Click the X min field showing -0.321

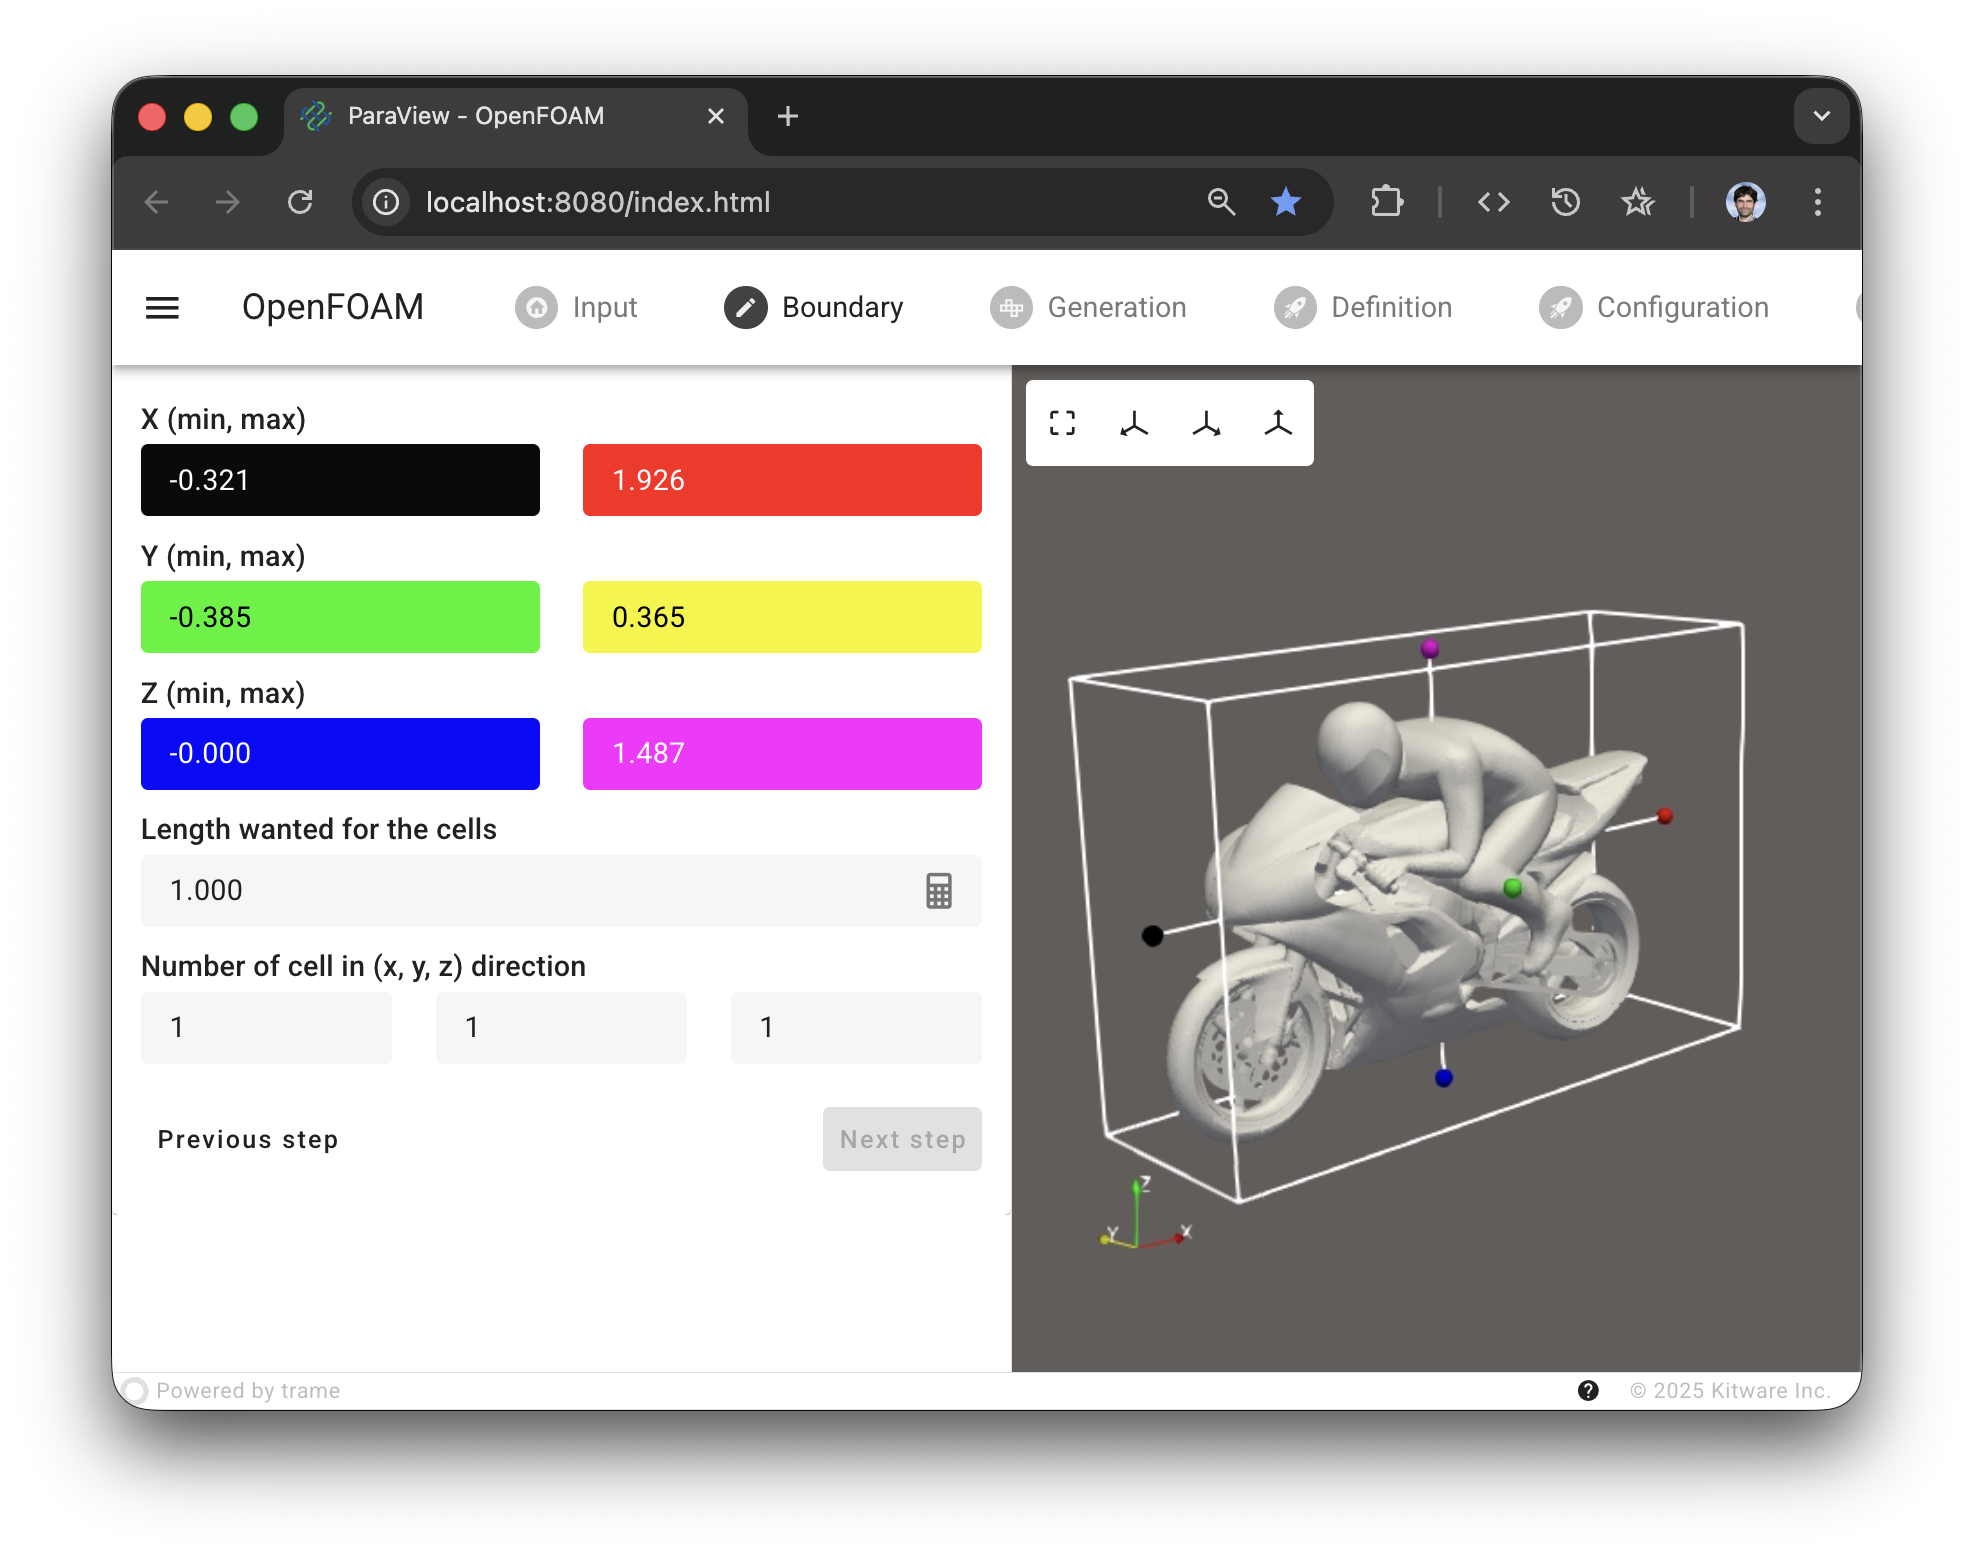[x=340, y=480]
